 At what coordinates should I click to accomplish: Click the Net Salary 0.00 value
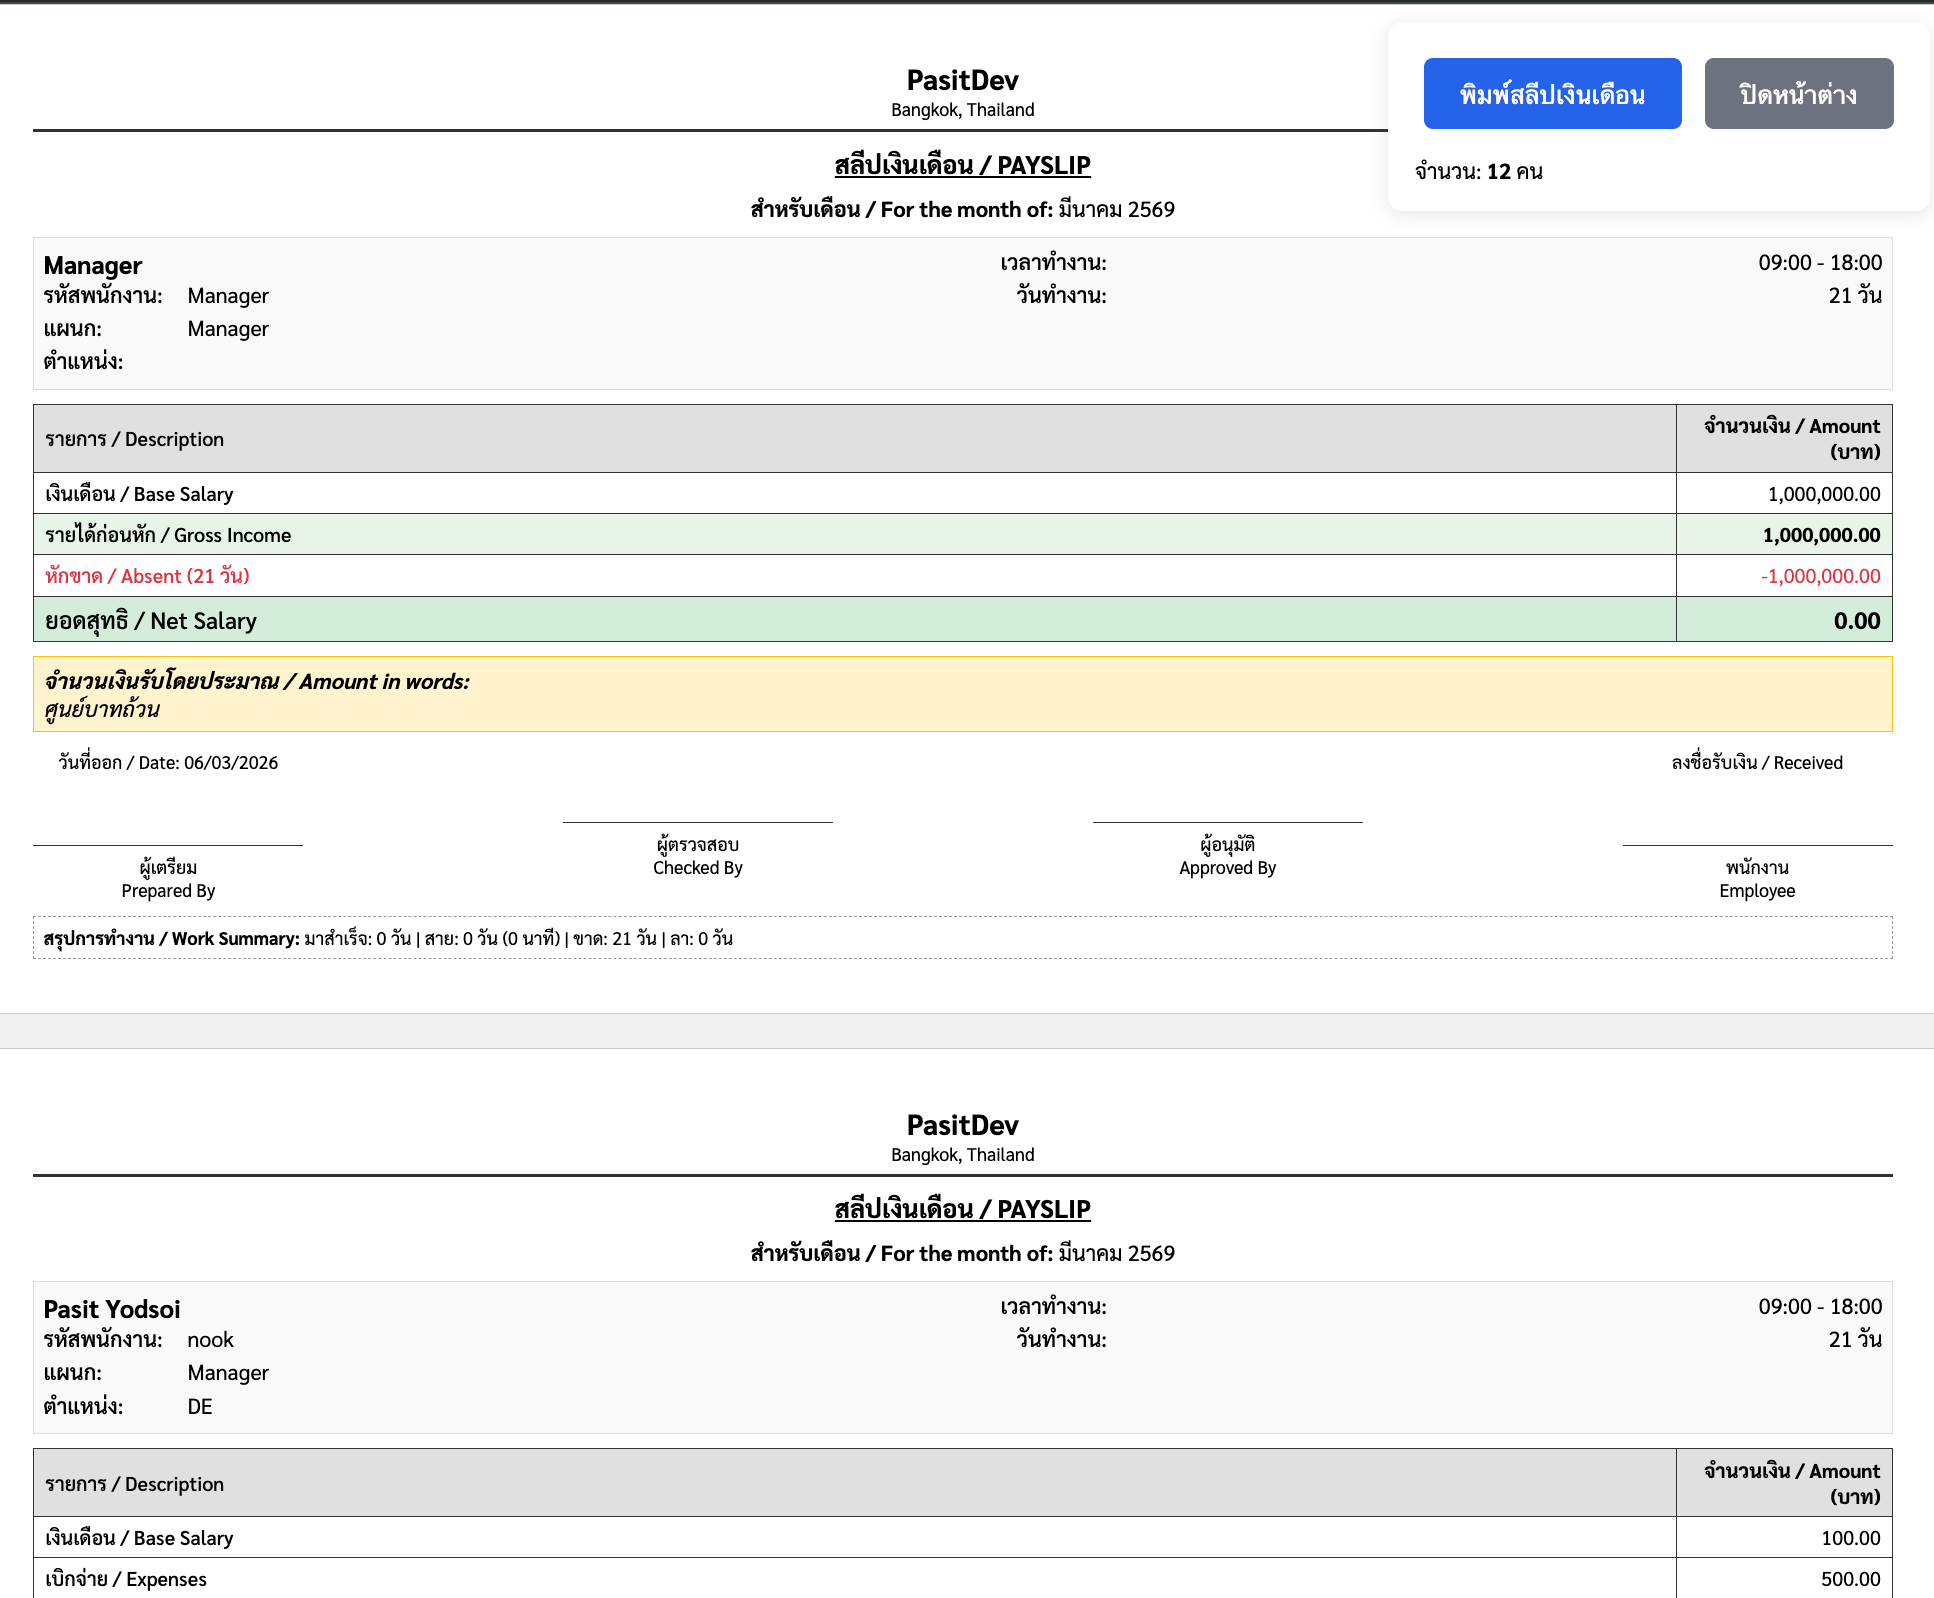click(x=1856, y=621)
